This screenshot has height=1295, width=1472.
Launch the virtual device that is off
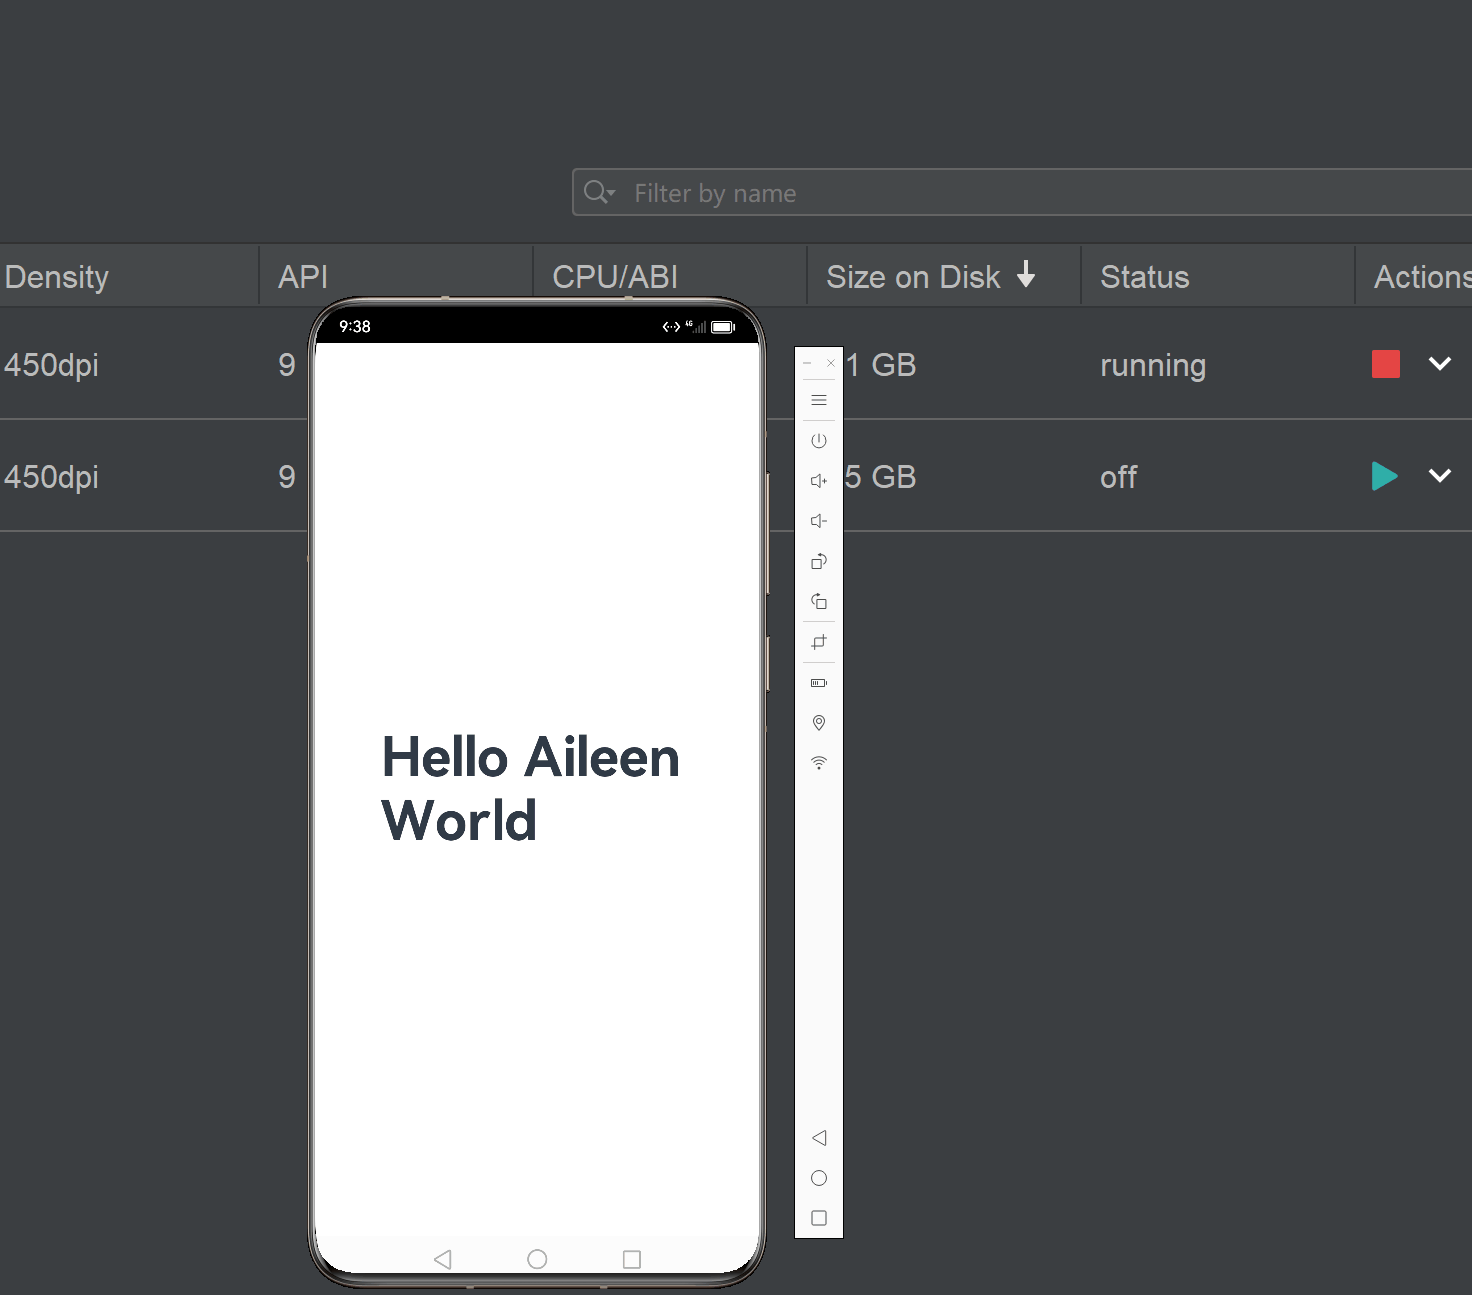click(1385, 476)
